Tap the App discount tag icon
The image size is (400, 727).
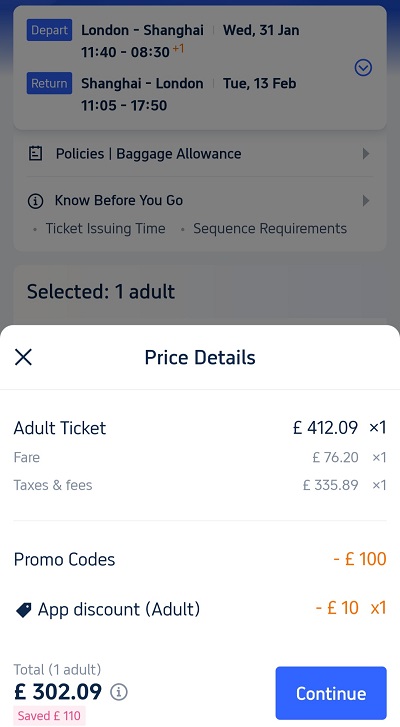[24, 610]
